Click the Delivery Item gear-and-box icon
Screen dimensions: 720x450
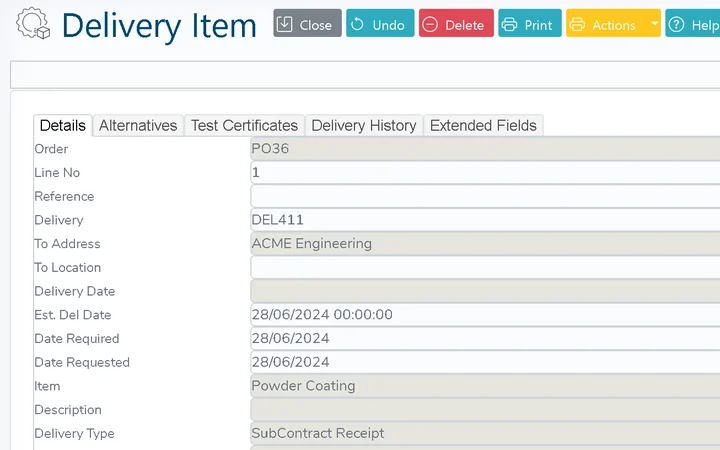point(33,23)
